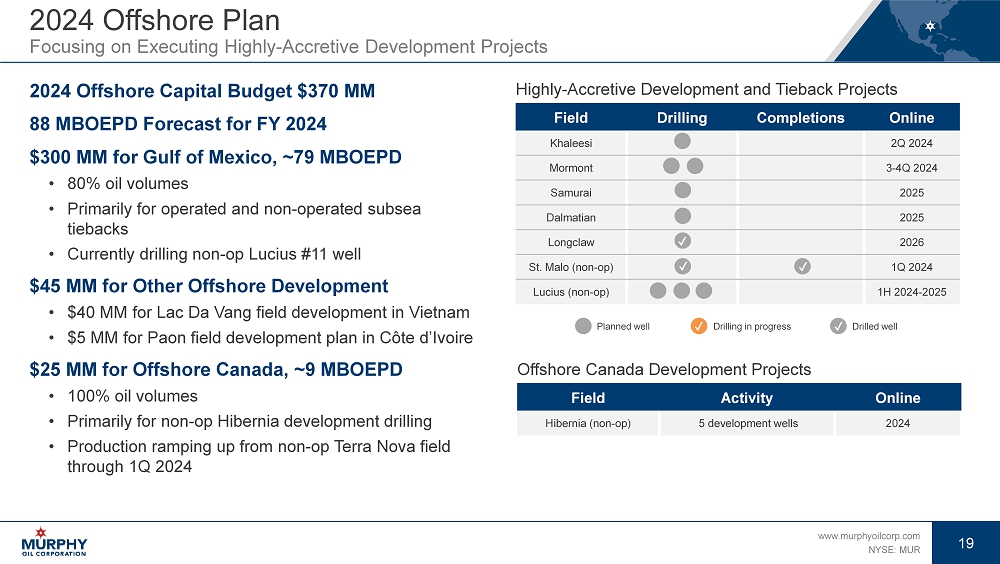Click the Khaleesi planned well circle
Screen dimensions: 1000x564
682,142
